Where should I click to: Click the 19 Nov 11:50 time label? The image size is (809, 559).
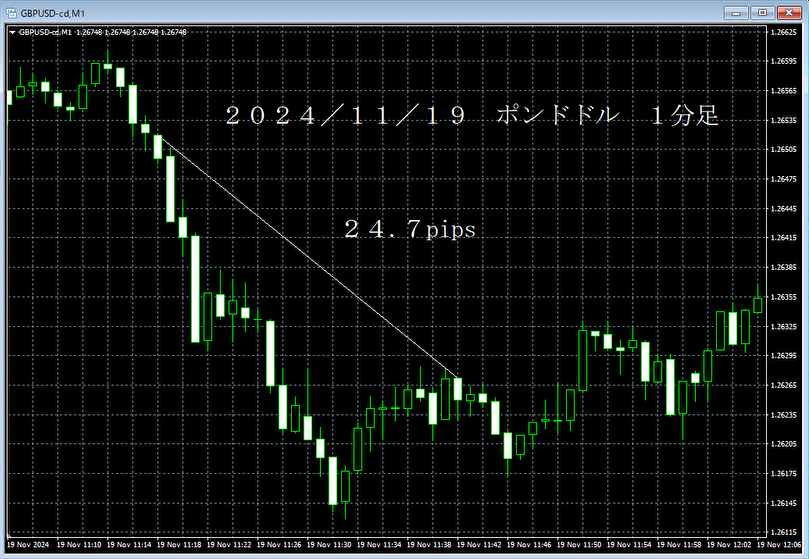[579, 545]
